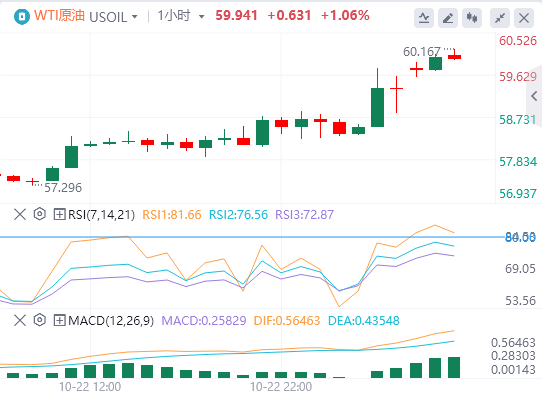Viewport: 542px width, 399px height.
Task: Switch chart type via candlestick icon
Action: 472,18
